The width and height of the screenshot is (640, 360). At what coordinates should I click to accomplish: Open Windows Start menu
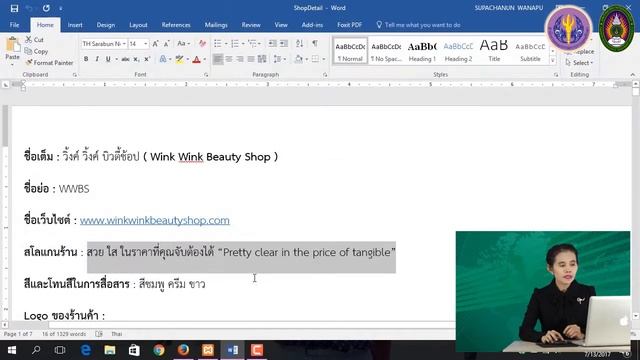click(x=12, y=350)
